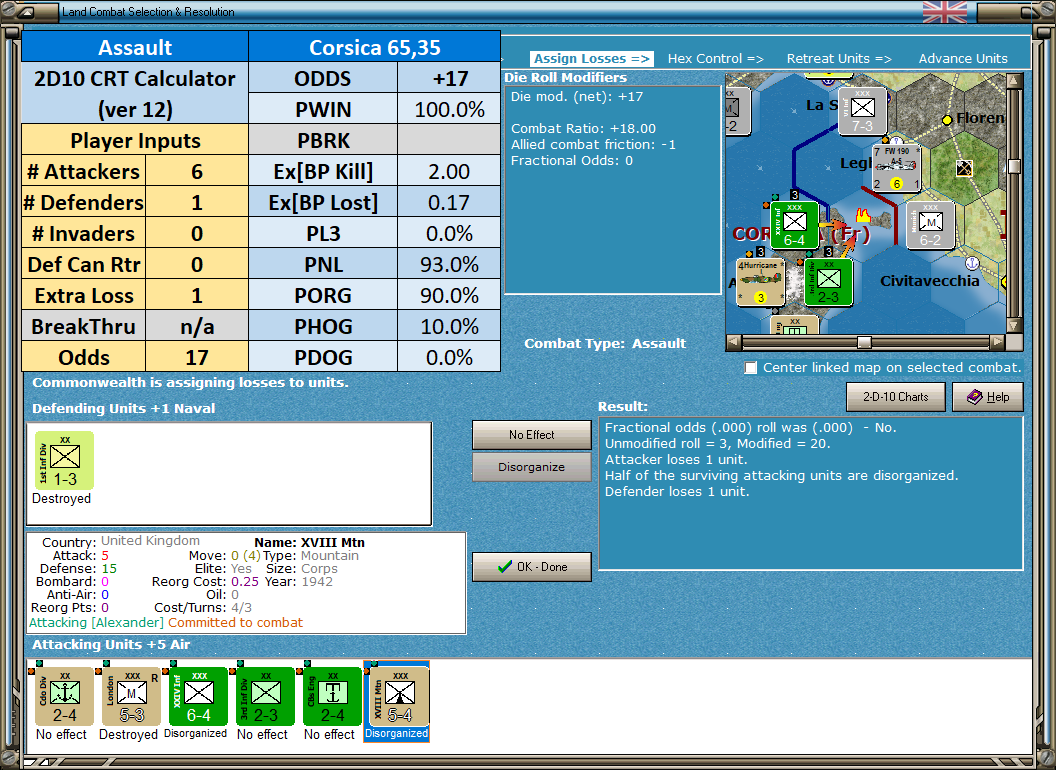This screenshot has height=770, width=1056.
Task: Click the No Effect button
Action: point(531,435)
